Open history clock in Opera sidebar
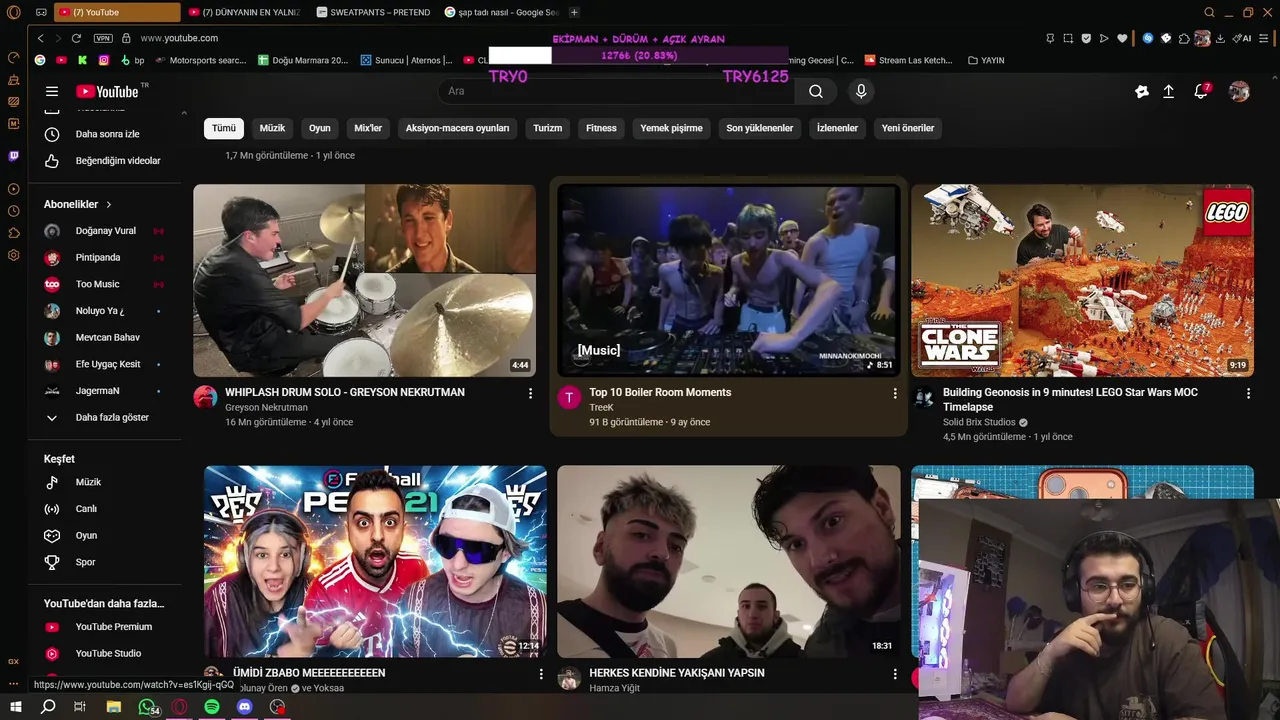The height and width of the screenshot is (720, 1280). pyautogui.click(x=13, y=211)
